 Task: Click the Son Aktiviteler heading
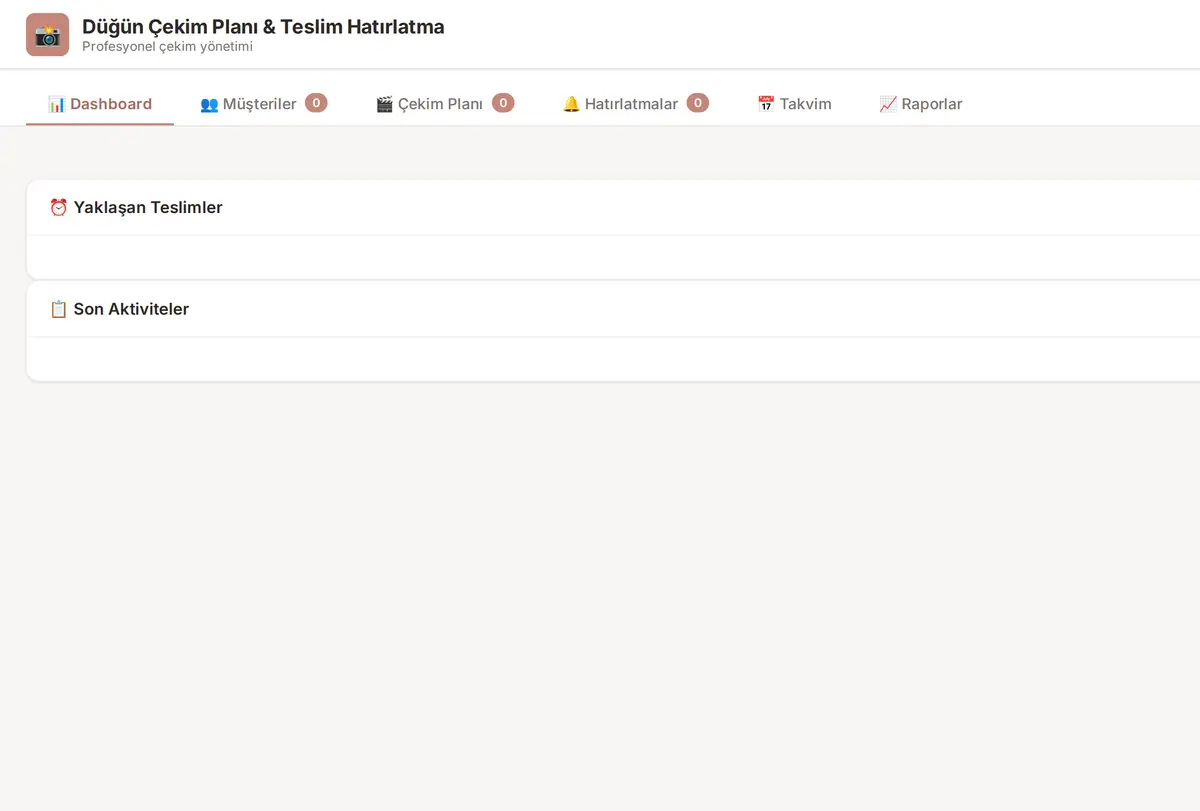[x=119, y=310]
